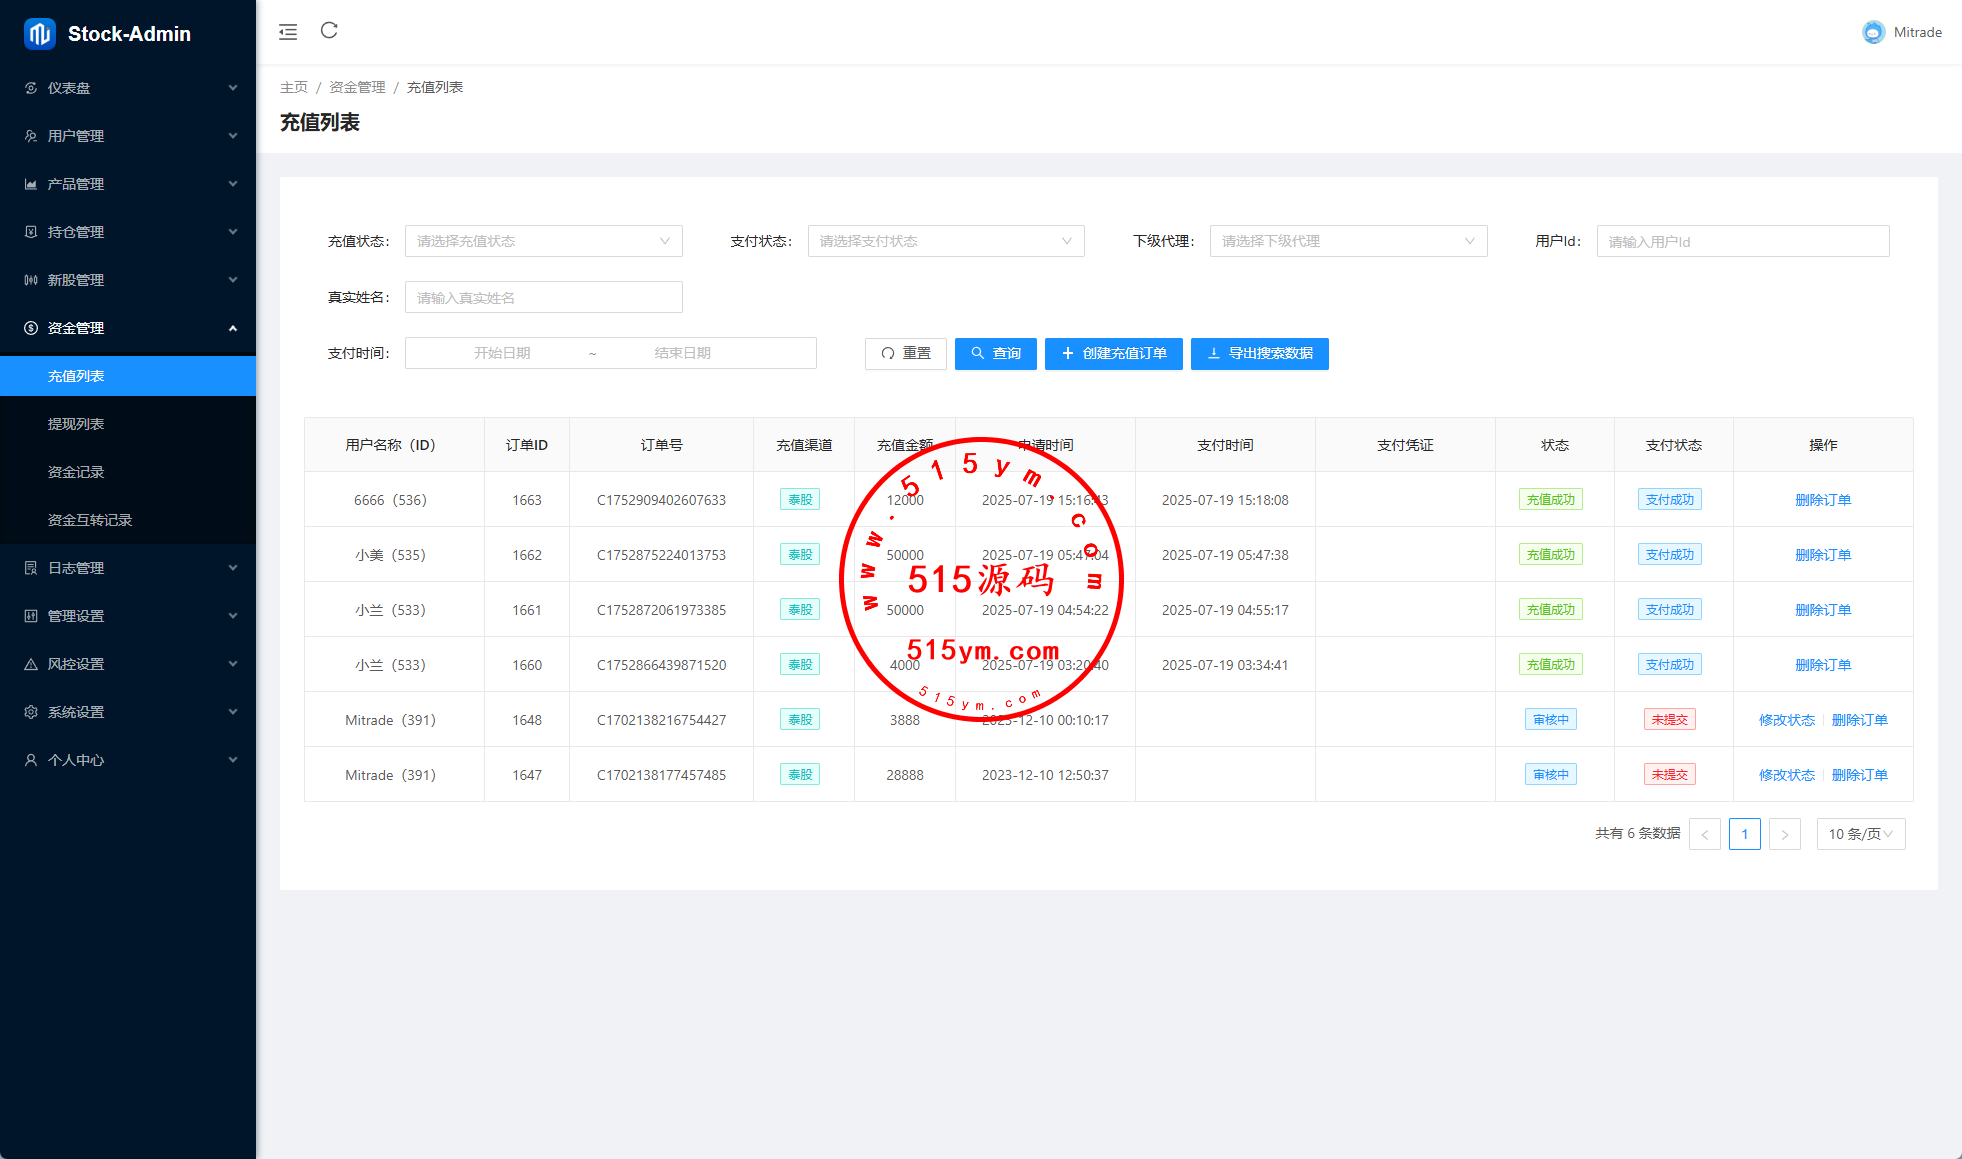Click the 创建充值订单 button
This screenshot has width=1962, height=1159.
coord(1113,353)
